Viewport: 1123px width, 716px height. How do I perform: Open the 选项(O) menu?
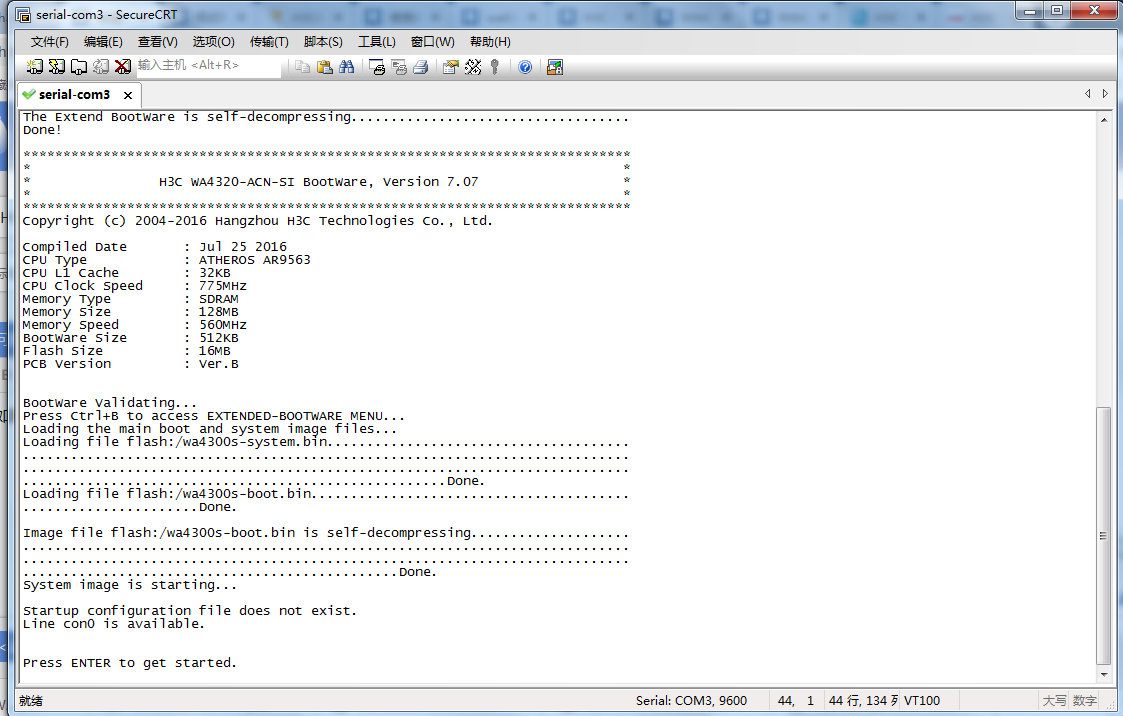(x=213, y=42)
